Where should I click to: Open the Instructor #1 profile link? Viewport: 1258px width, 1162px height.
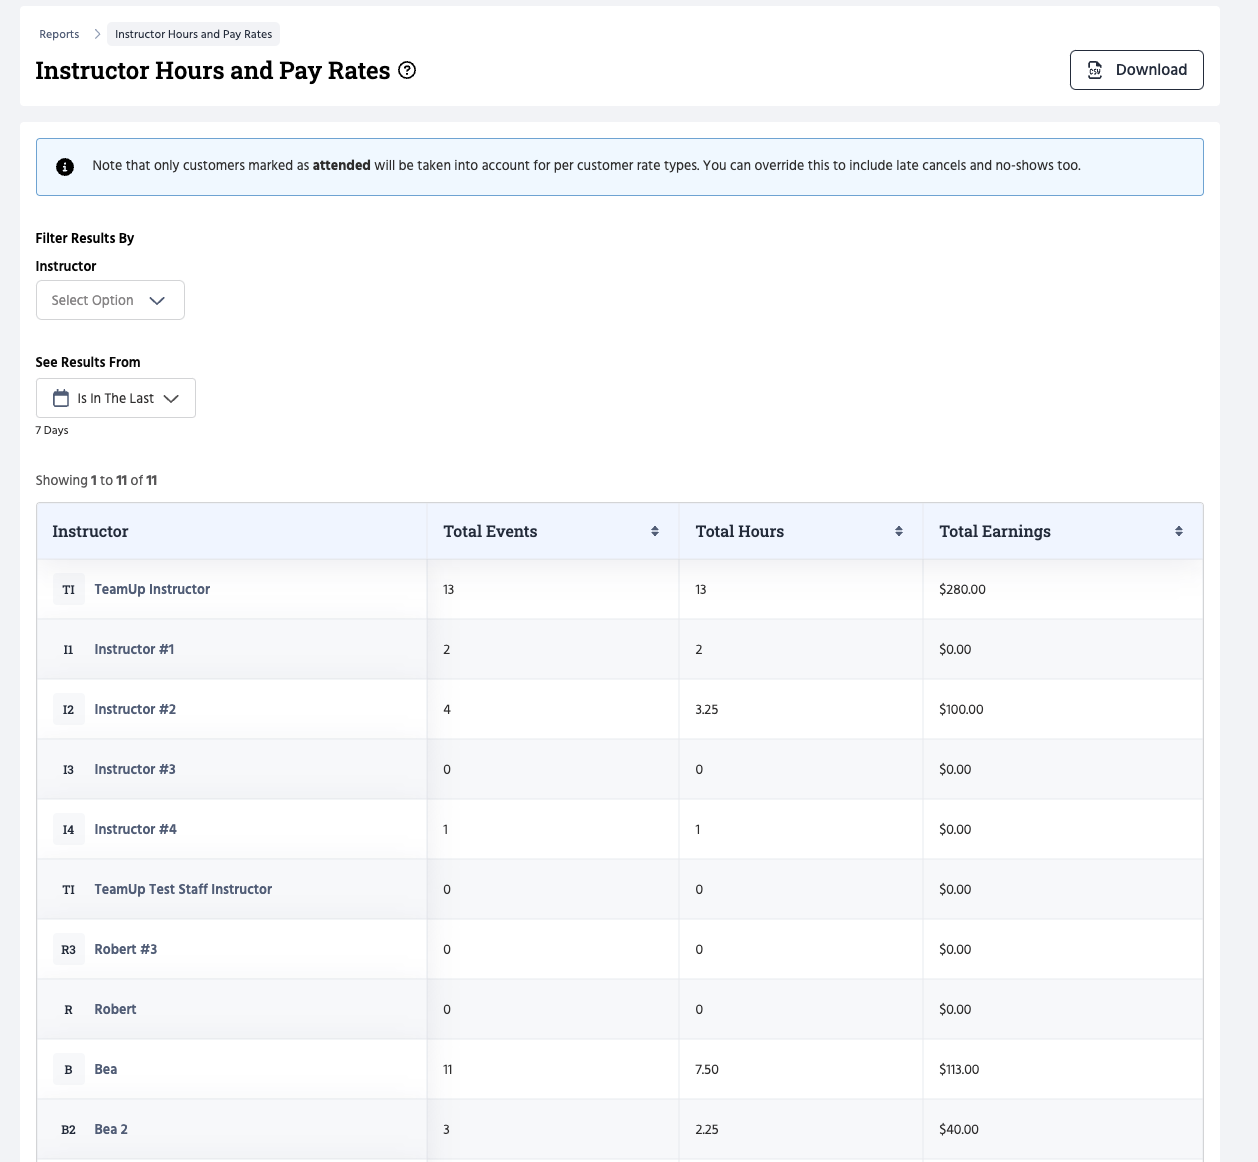pos(134,649)
